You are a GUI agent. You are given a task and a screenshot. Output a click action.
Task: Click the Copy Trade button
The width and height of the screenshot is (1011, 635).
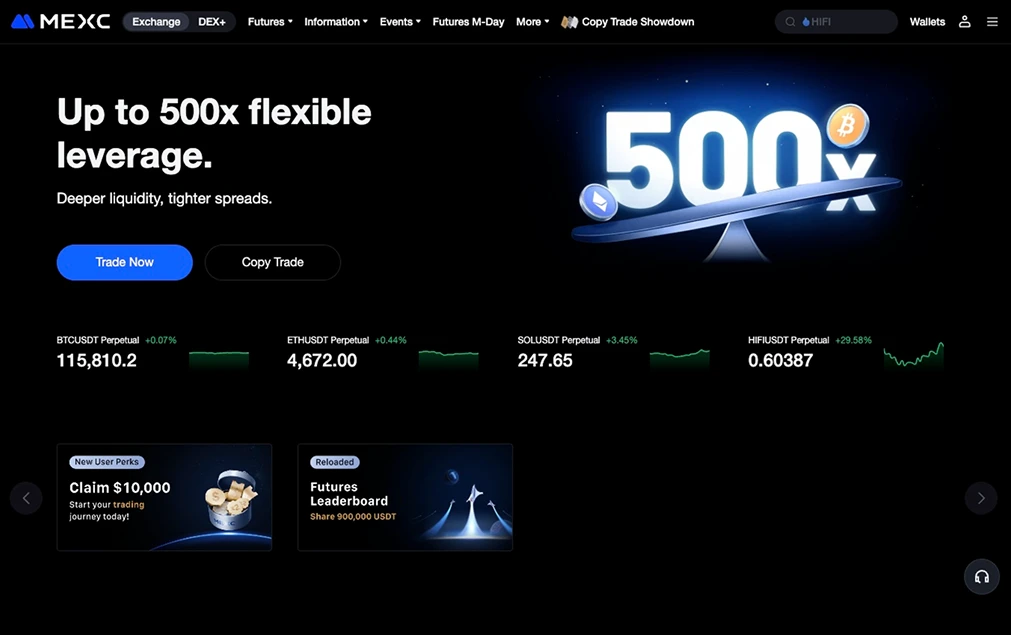273,262
